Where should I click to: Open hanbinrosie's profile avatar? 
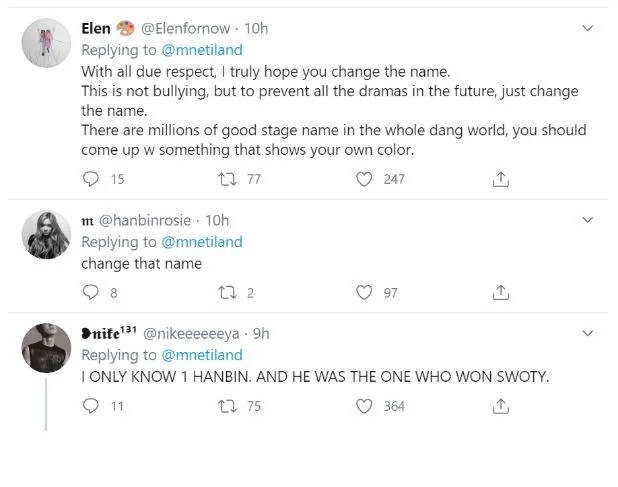46,235
